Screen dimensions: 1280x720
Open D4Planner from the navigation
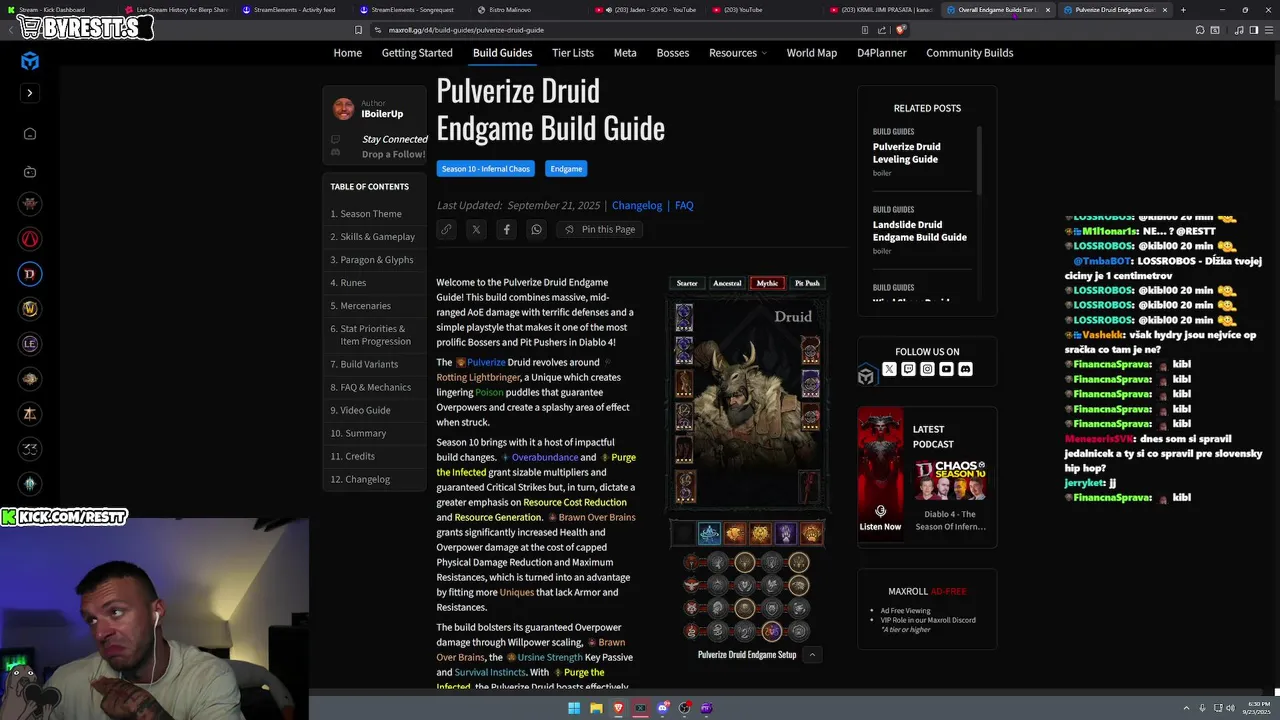point(882,53)
